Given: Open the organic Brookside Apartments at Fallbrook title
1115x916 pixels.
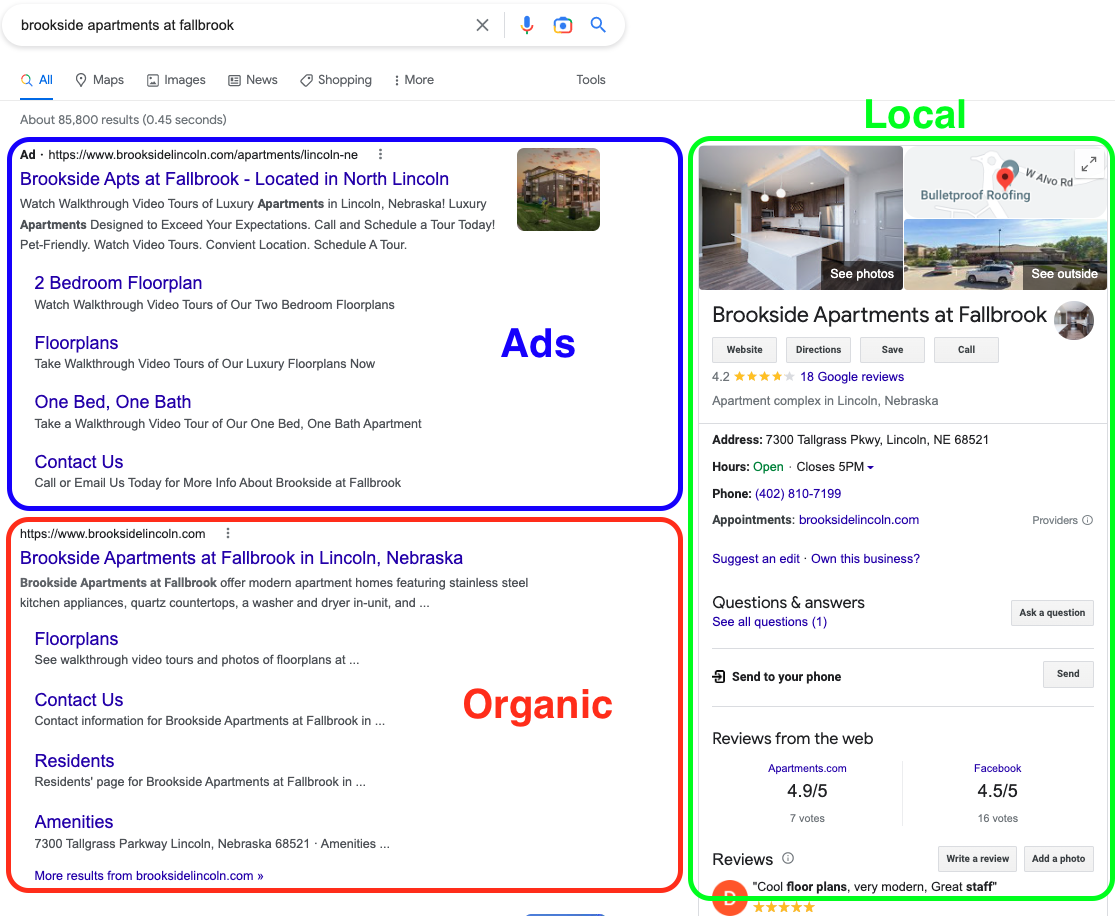Looking at the screenshot, I should (x=242, y=558).
